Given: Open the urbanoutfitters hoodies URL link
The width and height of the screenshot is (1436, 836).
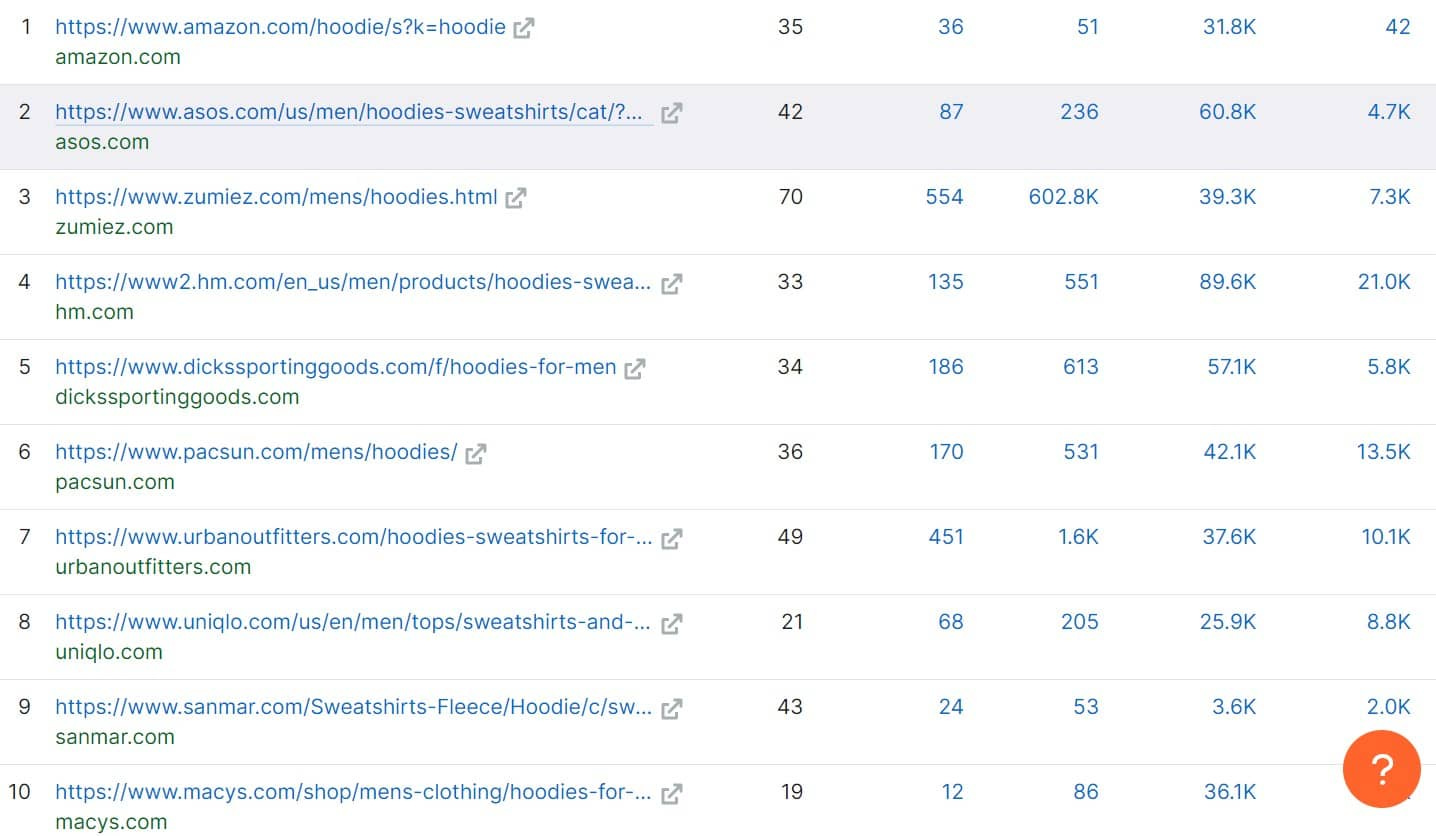Looking at the screenshot, I should 350,537.
